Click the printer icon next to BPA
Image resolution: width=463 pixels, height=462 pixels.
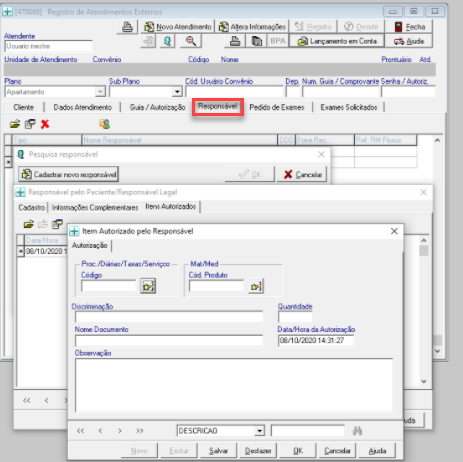(x=235, y=41)
